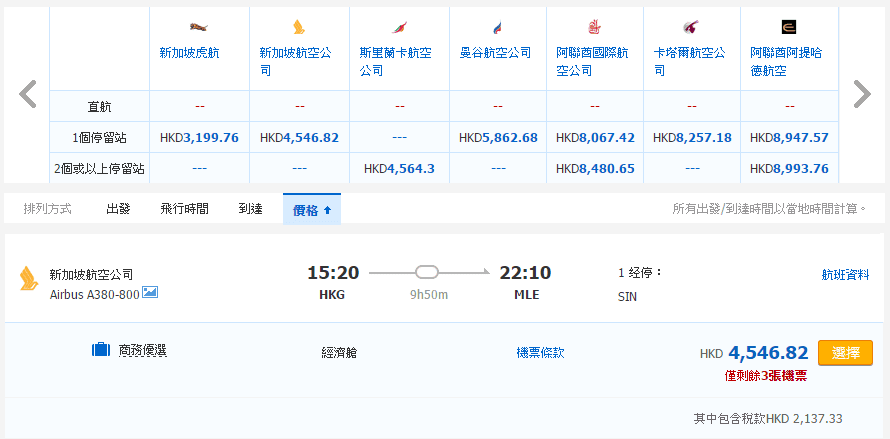Click the SriLankan Airlines logo
This screenshot has width=890, height=439.
click(399, 27)
